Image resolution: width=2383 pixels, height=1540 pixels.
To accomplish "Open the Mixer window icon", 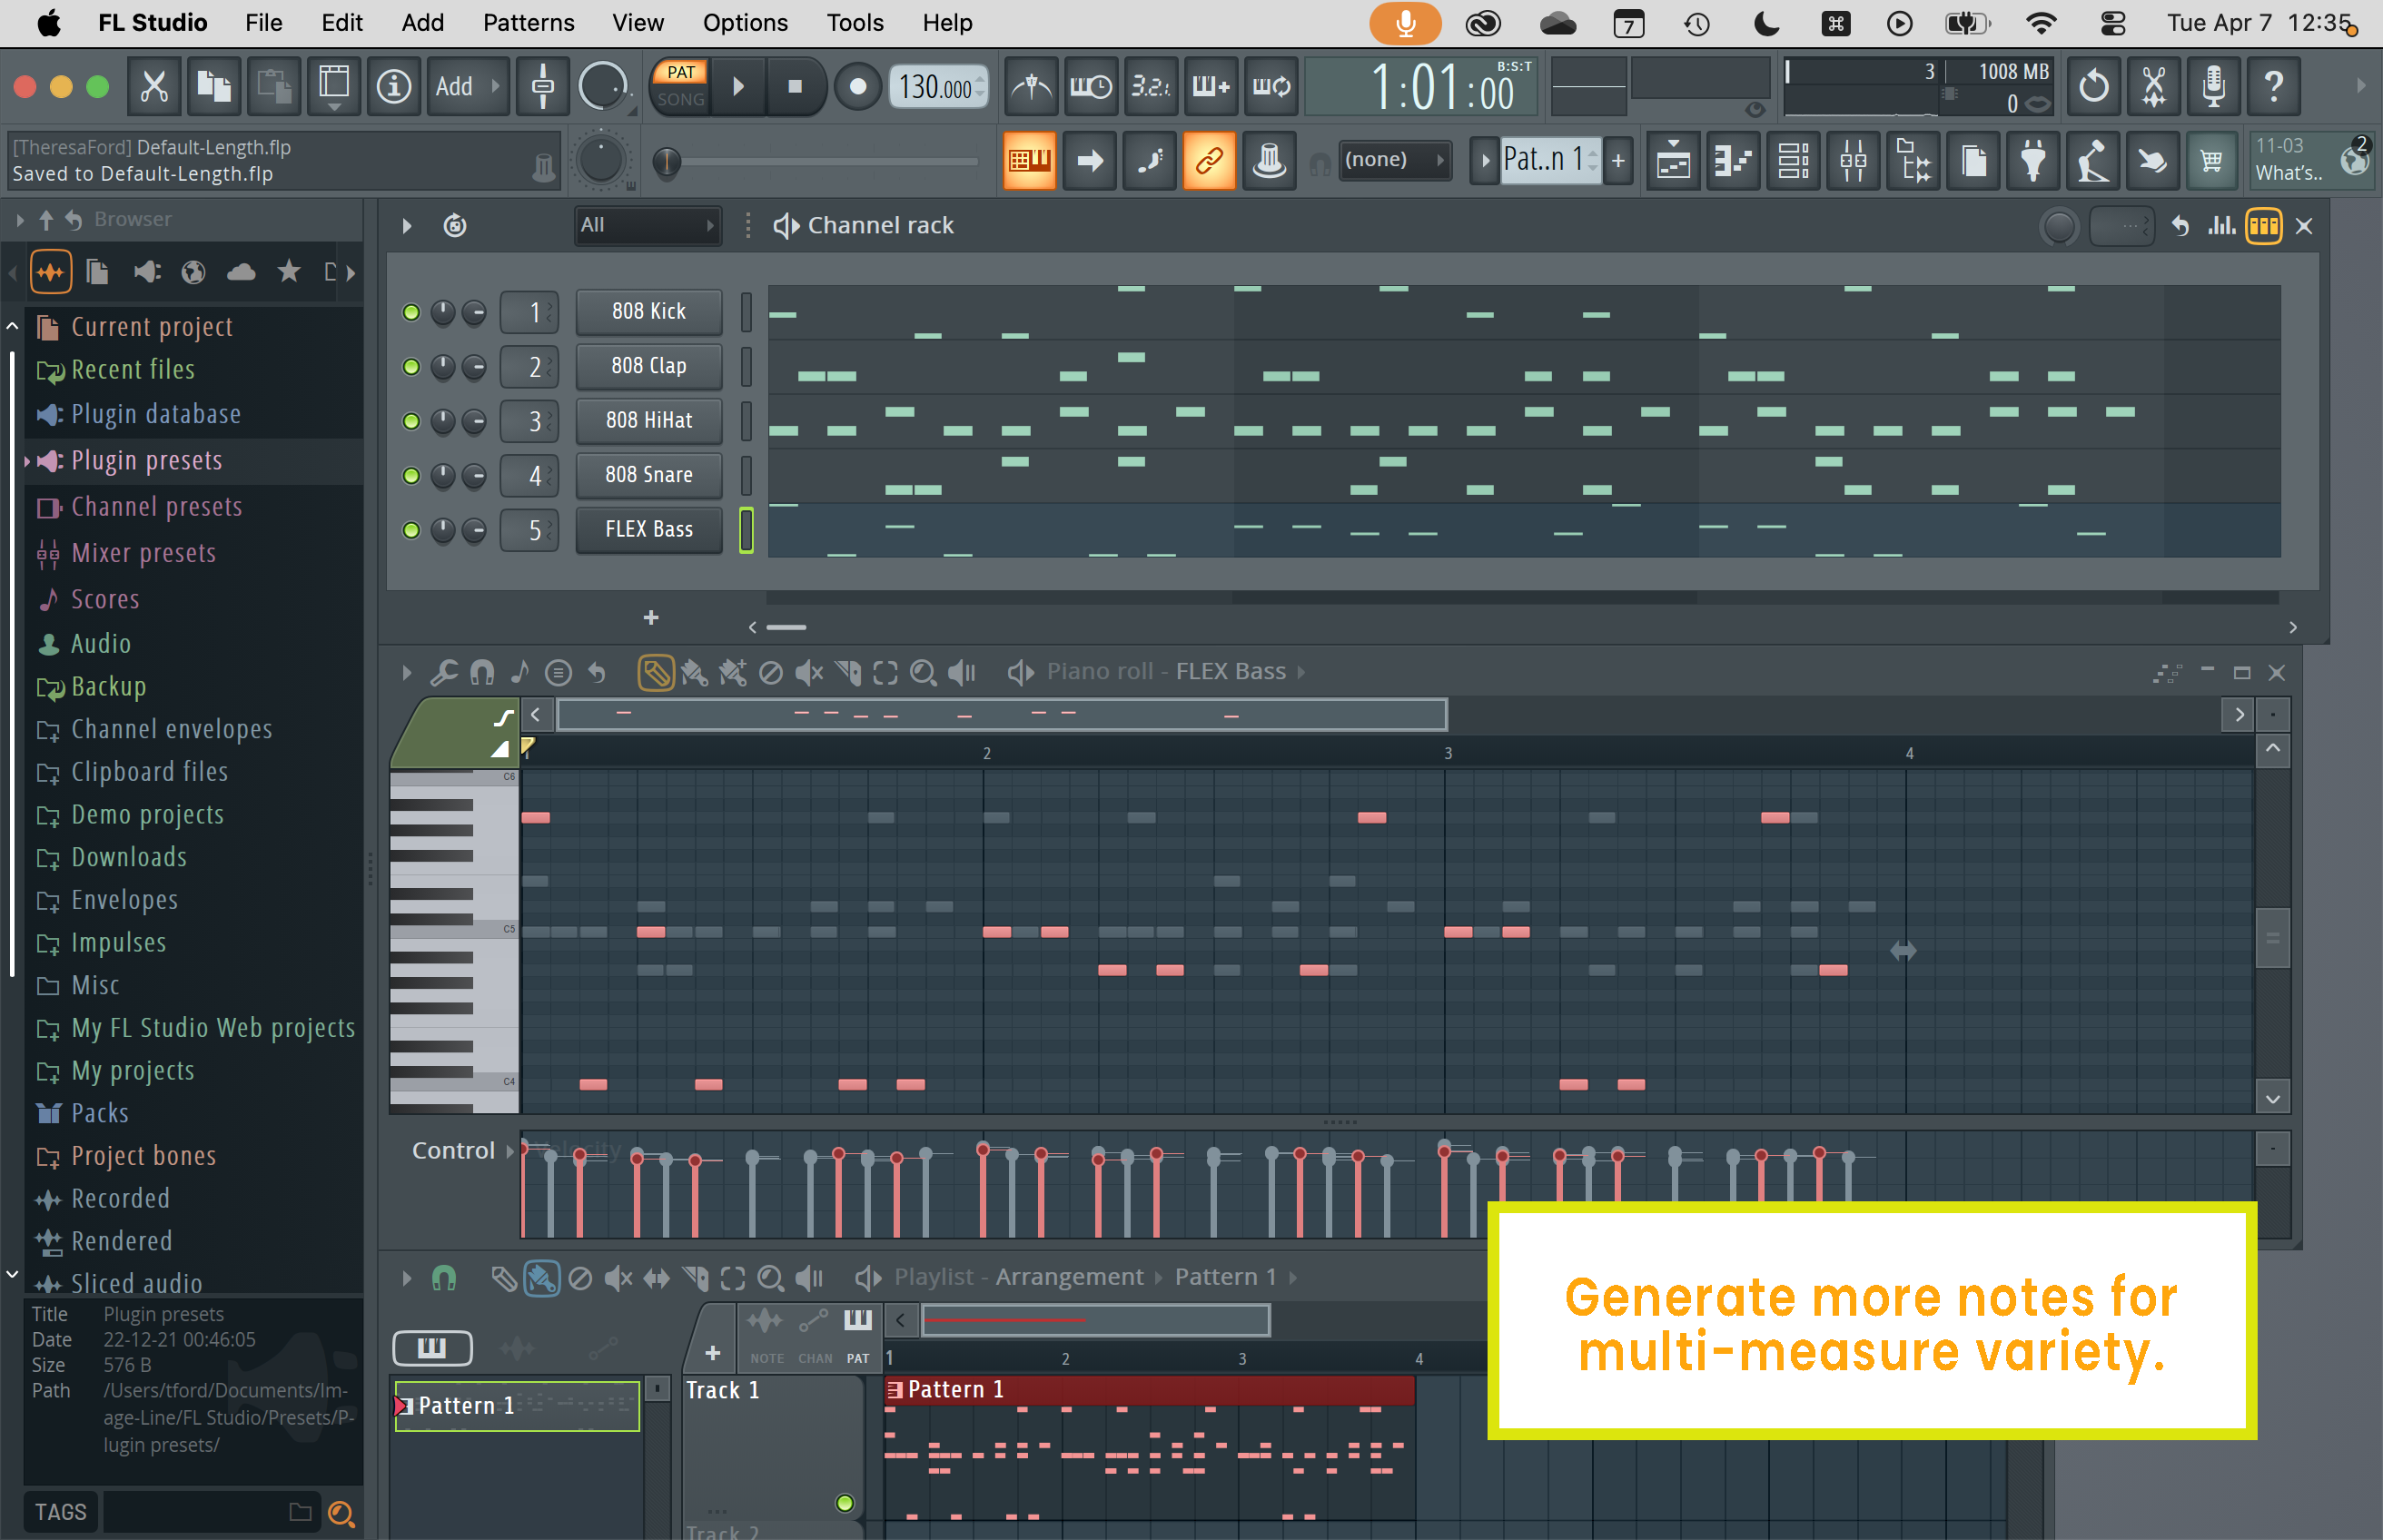I will click(x=1853, y=160).
